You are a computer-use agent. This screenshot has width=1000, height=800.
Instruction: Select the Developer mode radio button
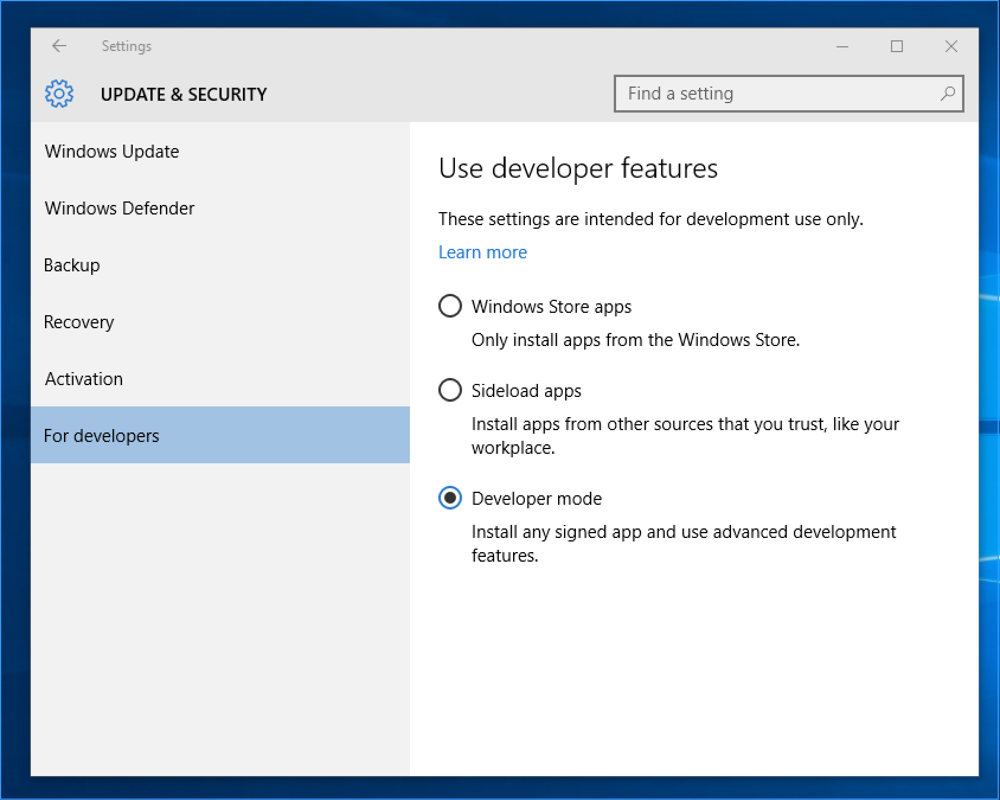coord(450,498)
